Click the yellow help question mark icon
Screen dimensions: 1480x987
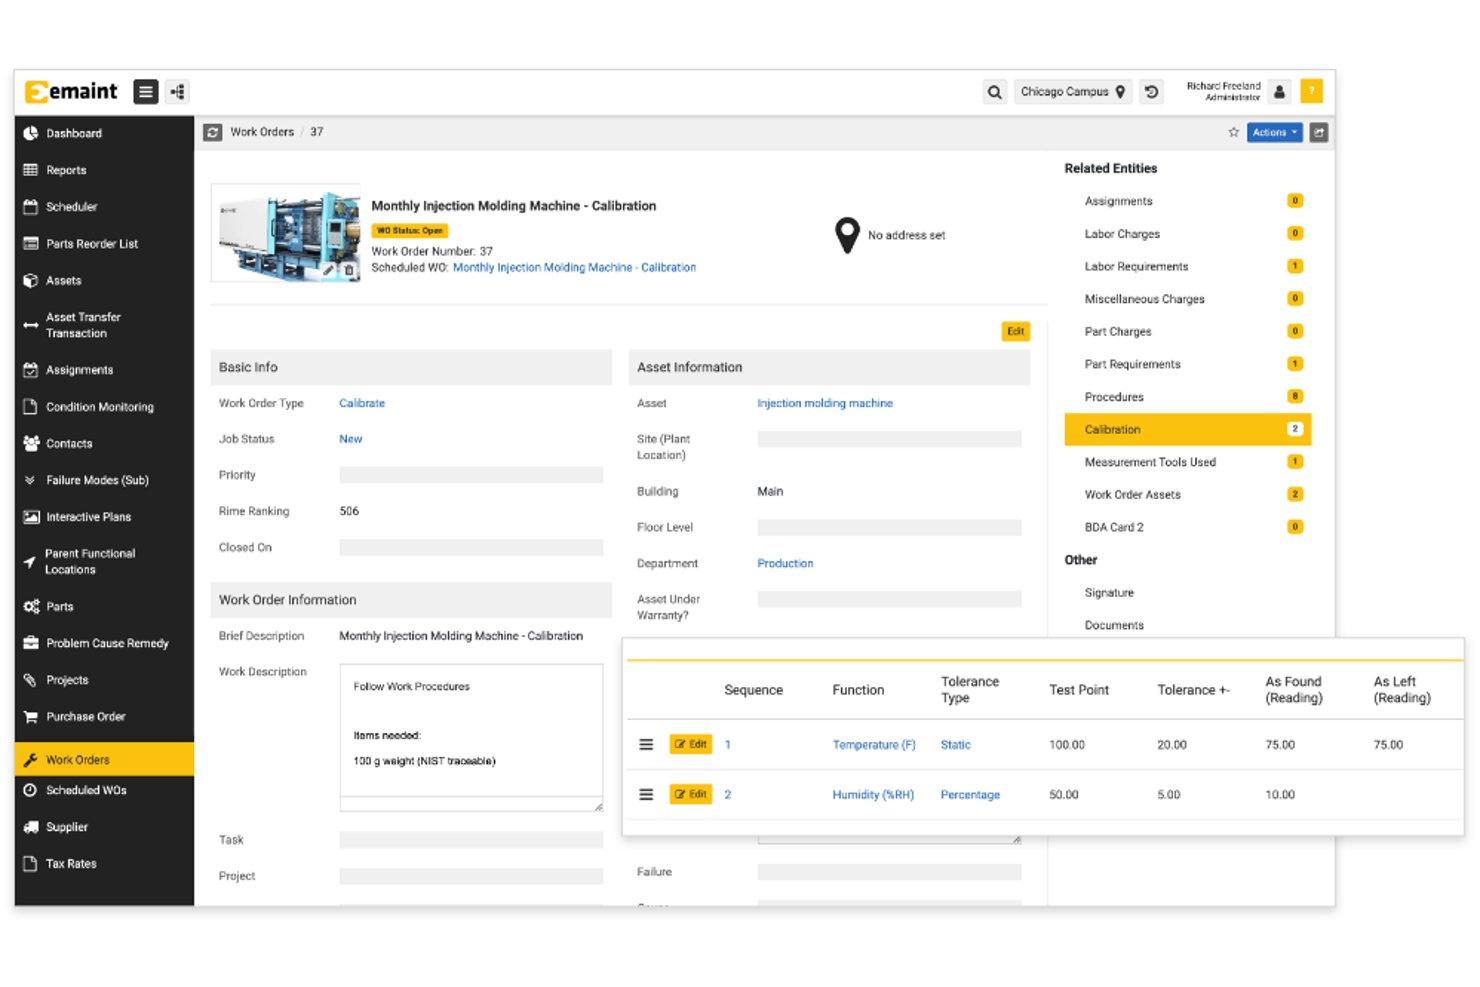(x=1311, y=91)
